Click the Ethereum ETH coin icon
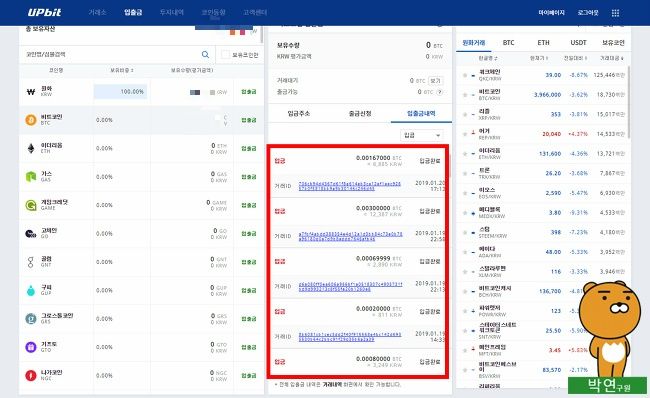The width and height of the screenshot is (650, 398). coord(31,148)
